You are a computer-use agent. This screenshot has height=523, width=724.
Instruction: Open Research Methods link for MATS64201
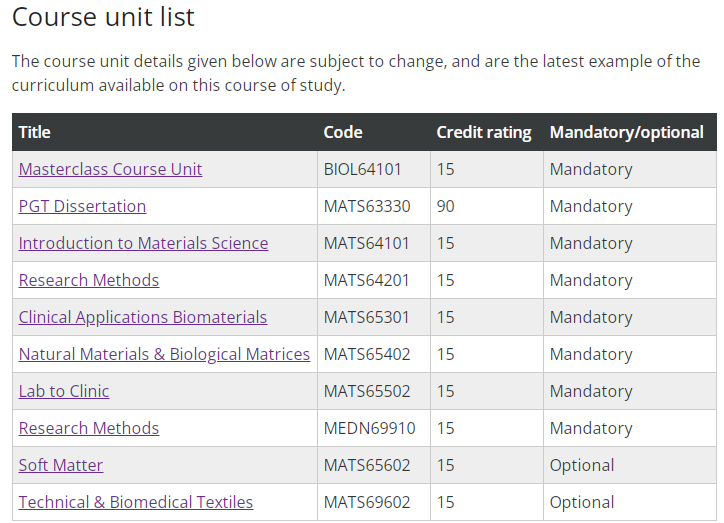coord(89,280)
